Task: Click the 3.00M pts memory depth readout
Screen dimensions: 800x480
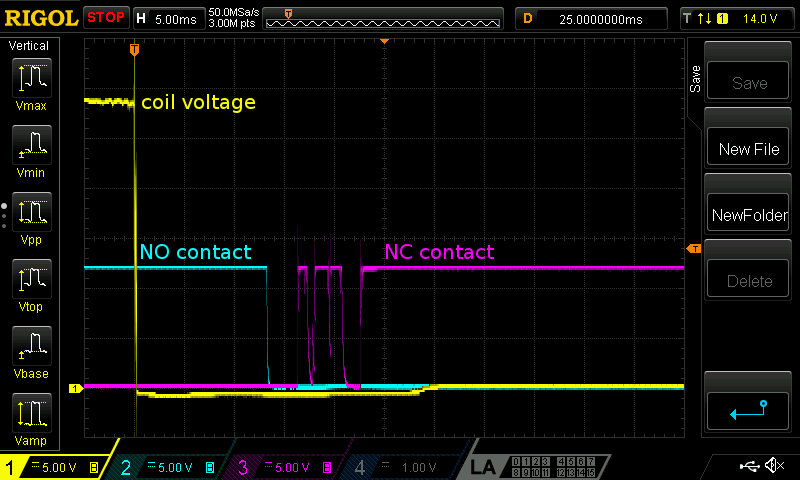Action: pos(232,23)
